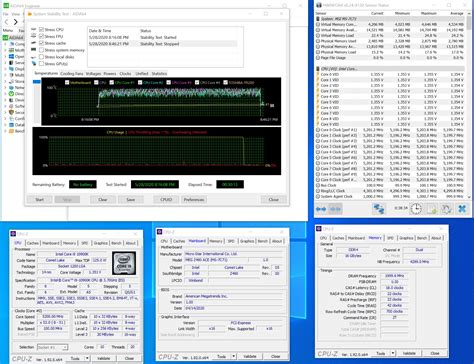Expand the Database node in AIDA64 tree
The width and height of the screenshot is (474, 364).
(5, 125)
